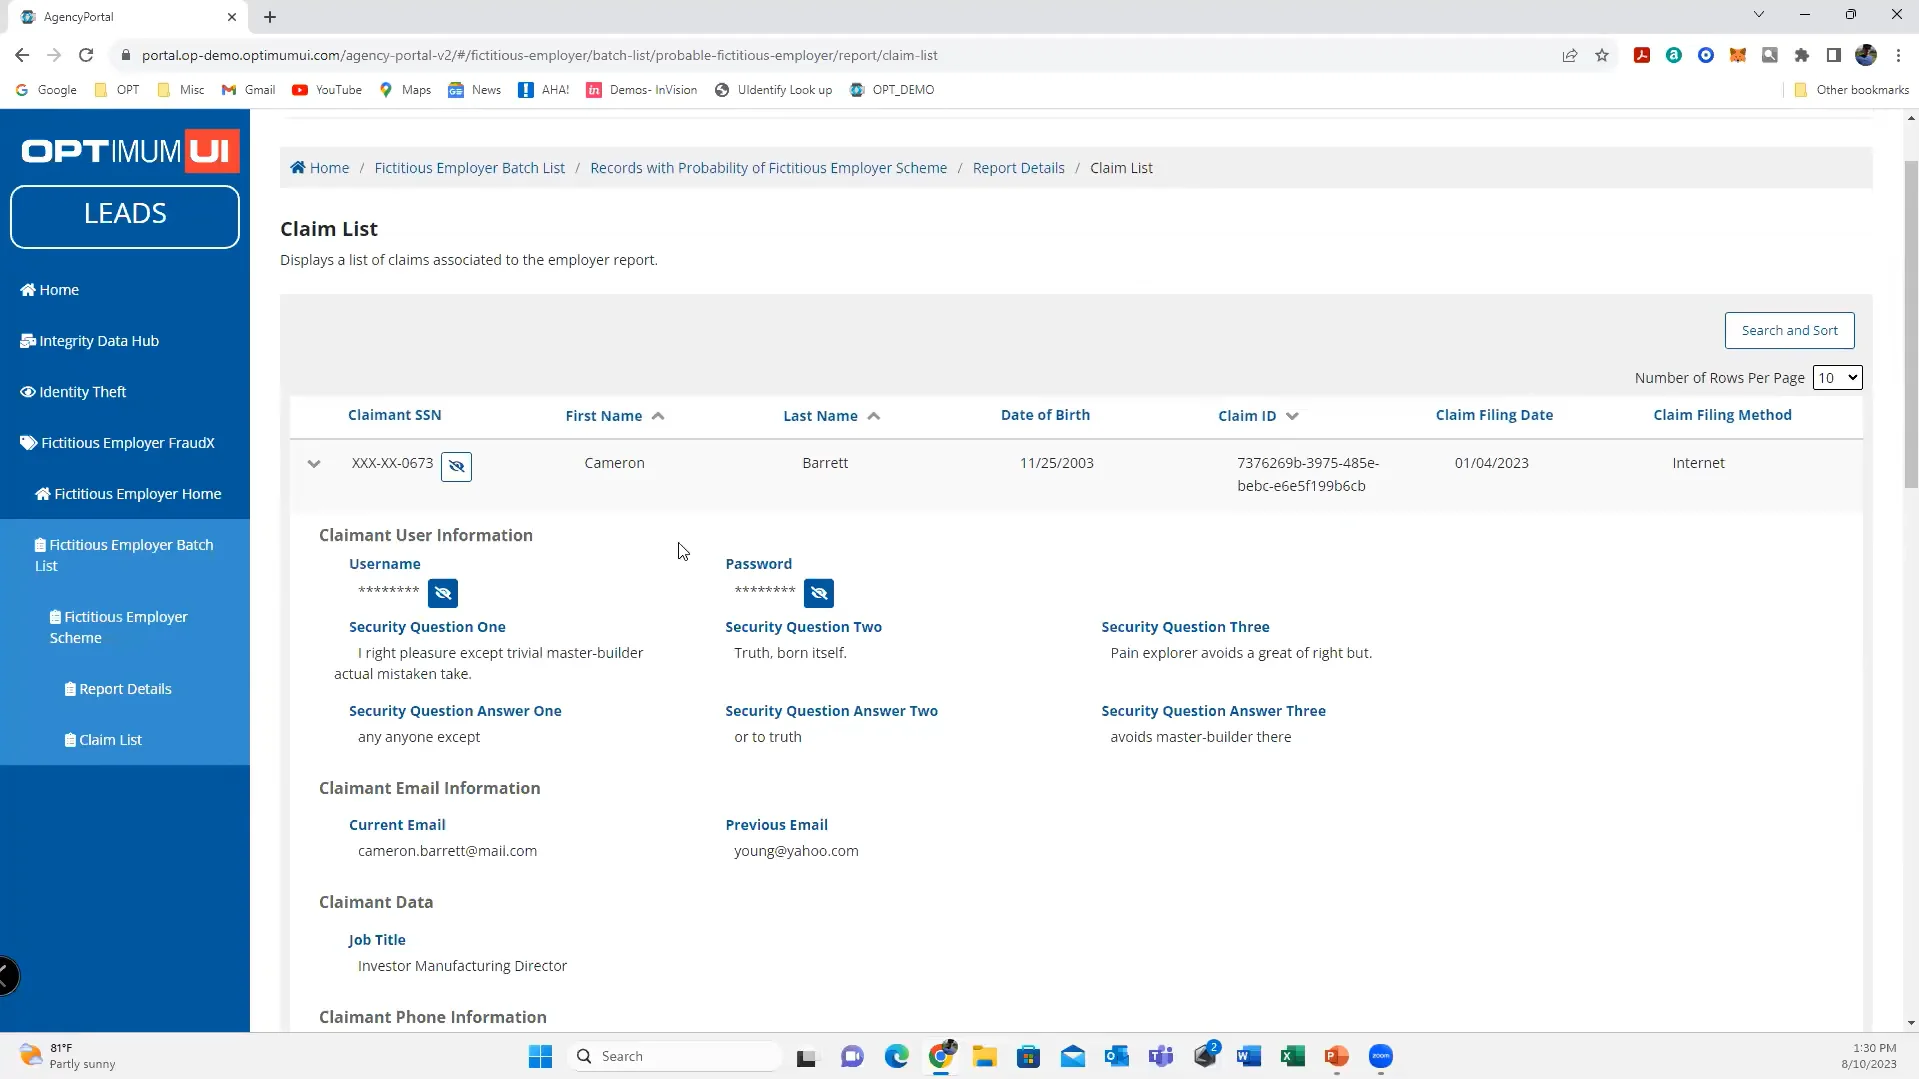This screenshot has height=1079, width=1919.
Task: Open Fictitious Employer FraudX sidebar item
Action: click(117, 443)
